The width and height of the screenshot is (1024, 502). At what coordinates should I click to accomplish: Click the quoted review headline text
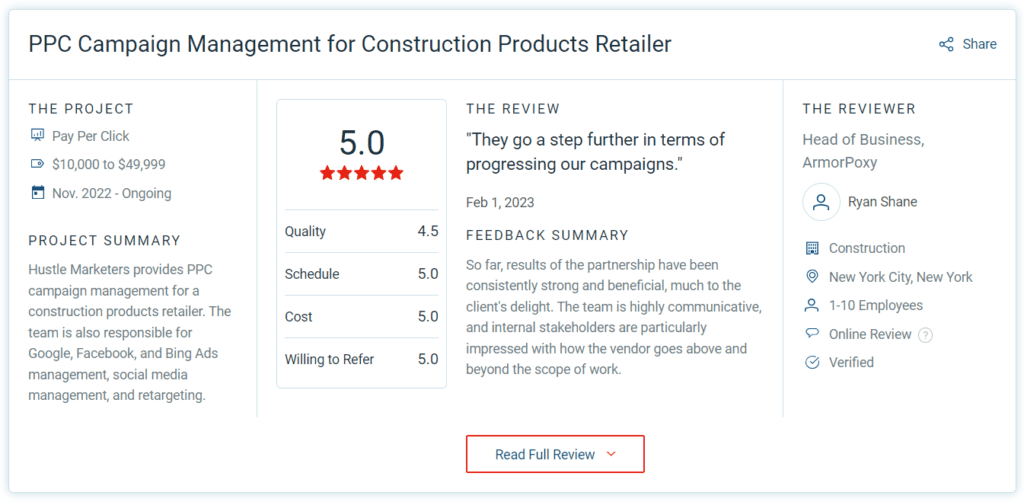pyautogui.click(x=595, y=151)
